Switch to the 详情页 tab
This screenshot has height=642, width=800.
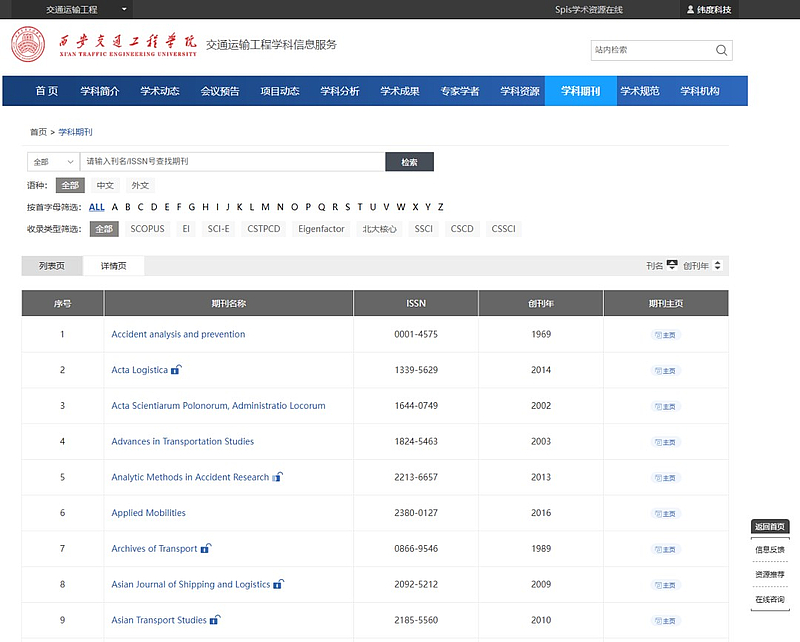[113, 266]
